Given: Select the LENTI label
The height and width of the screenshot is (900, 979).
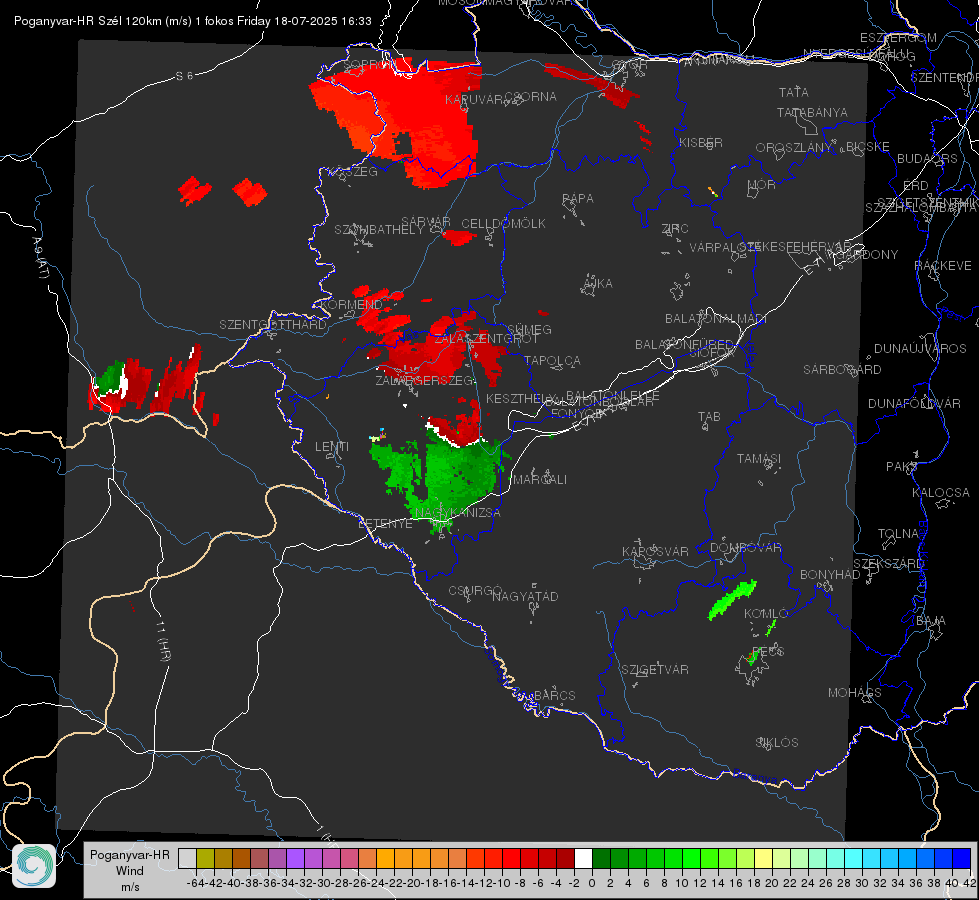Looking at the screenshot, I should [332, 447].
